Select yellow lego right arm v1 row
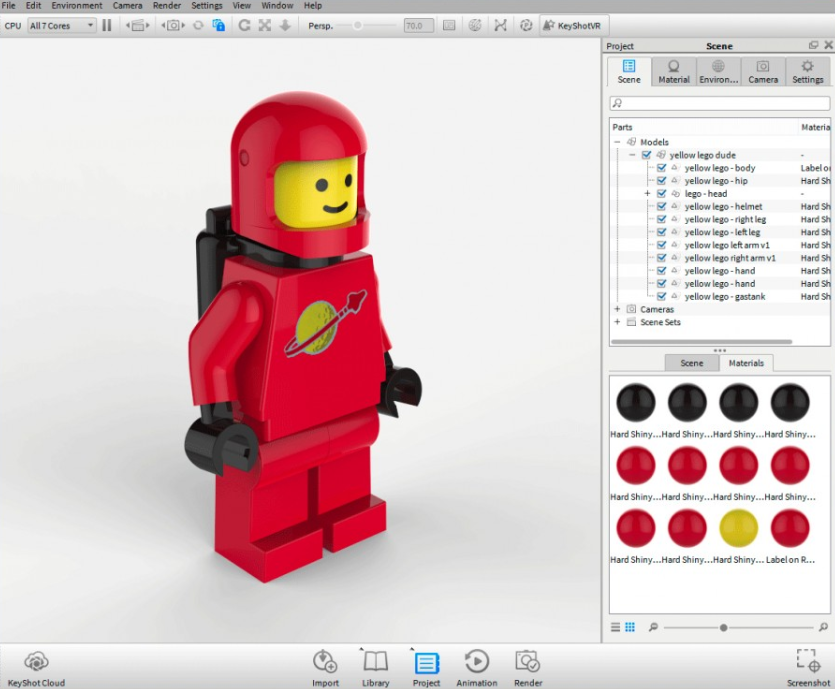835x689 pixels. [x=720, y=258]
